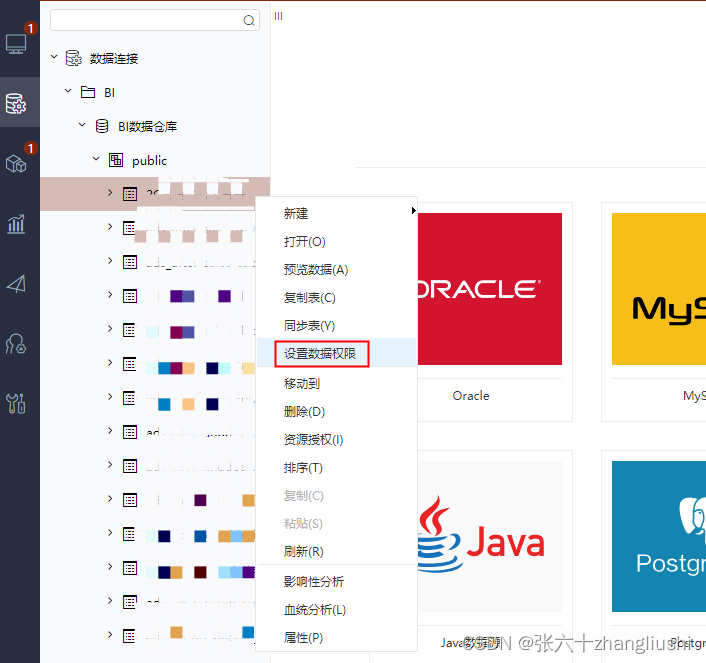706x663 pixels.
Task: Click the Oracle logo thumbnail
Action: click(x=490, y=289)
